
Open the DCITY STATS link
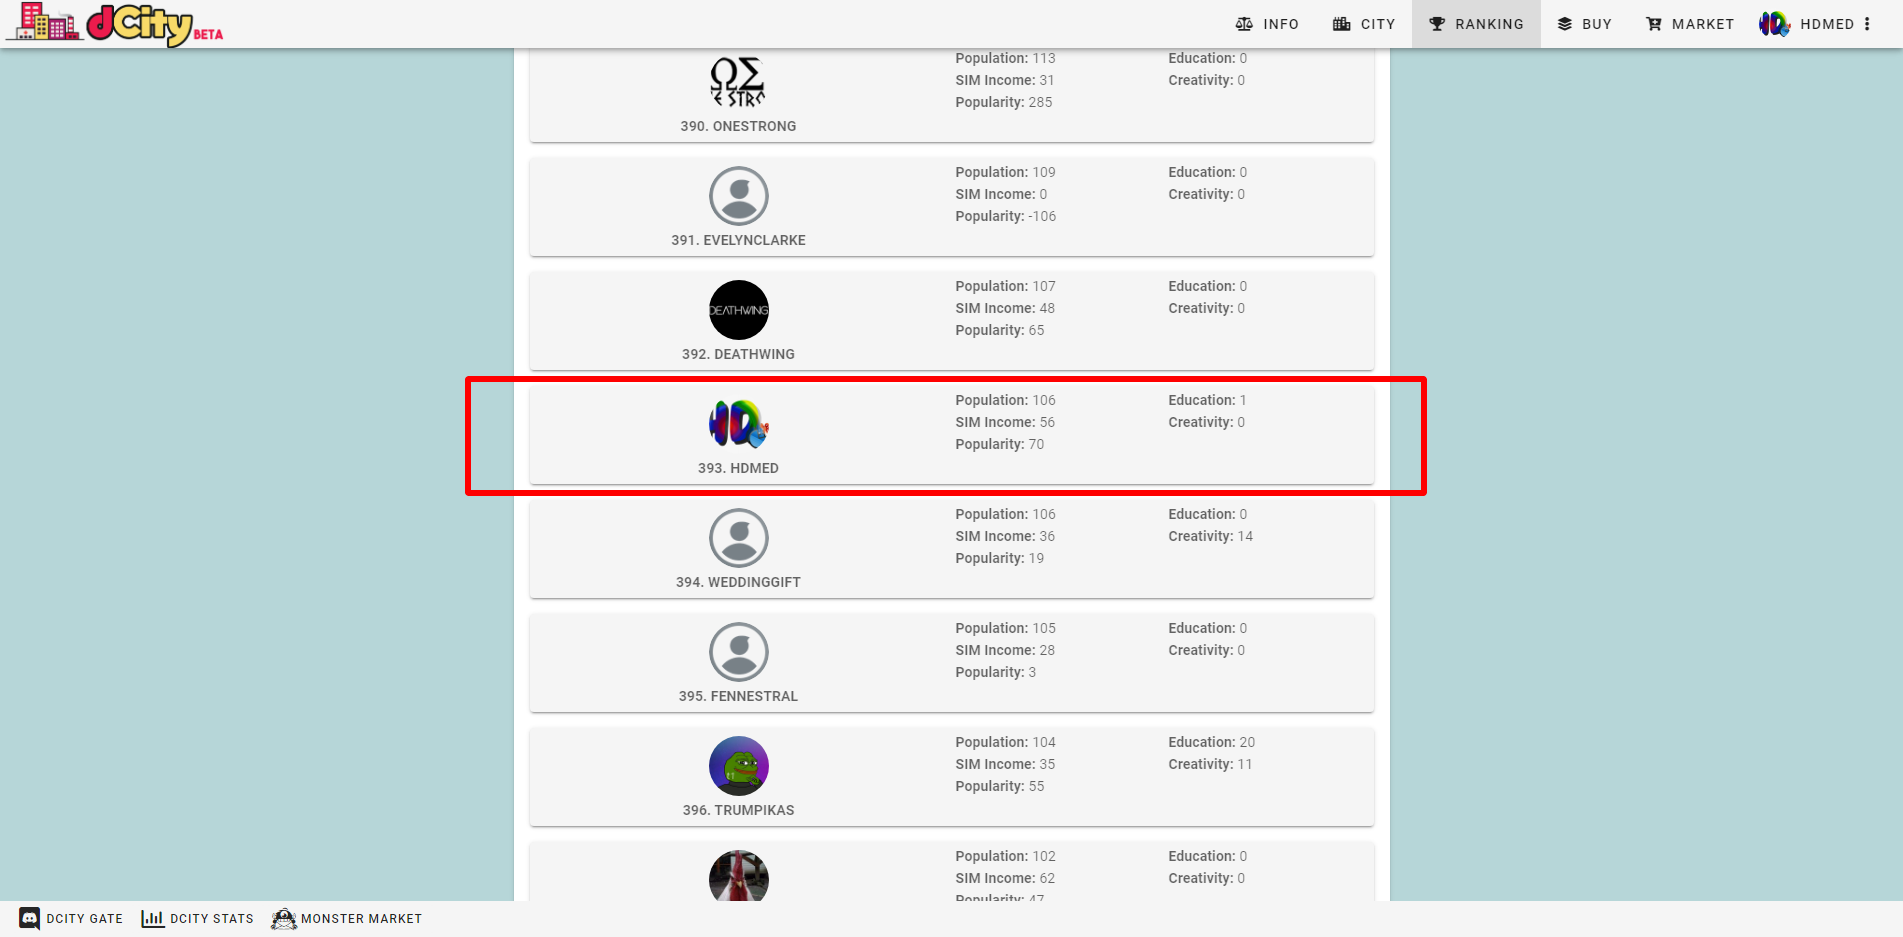coord(198,918)
